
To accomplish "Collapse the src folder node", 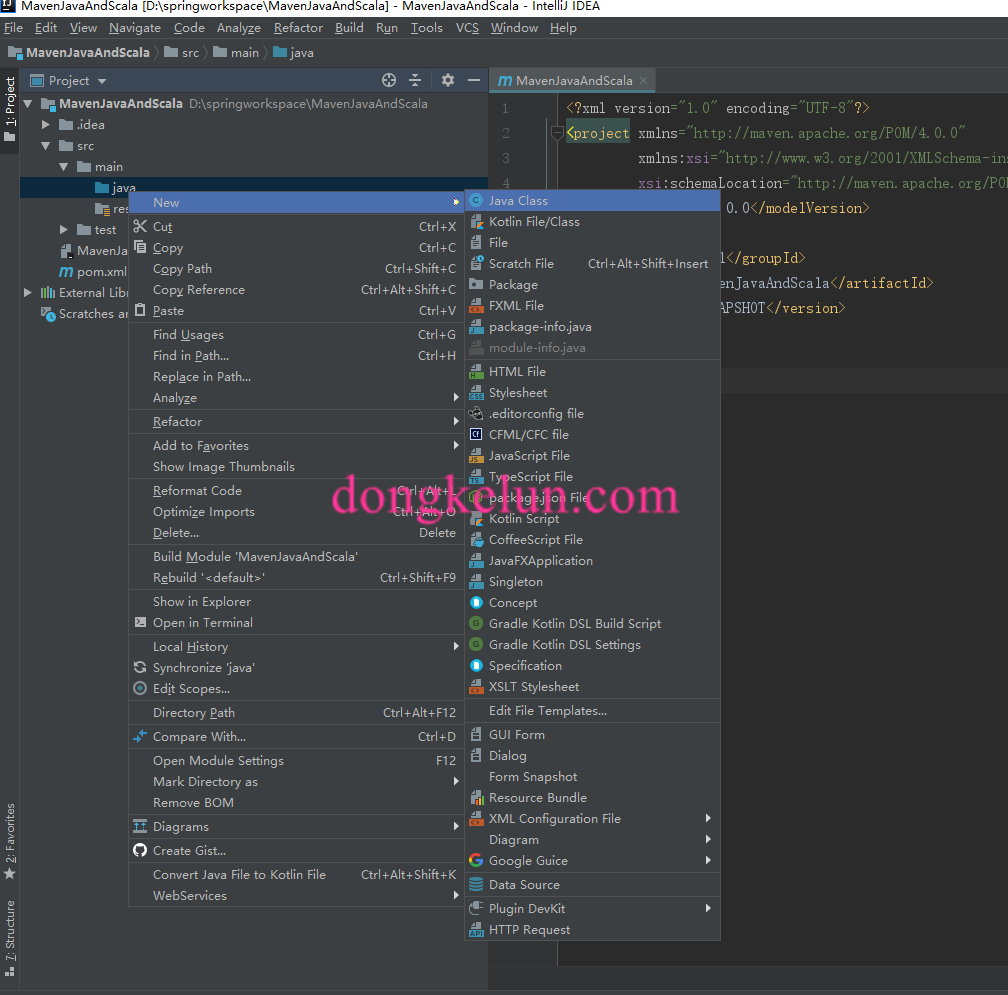I will click(46, 146).
